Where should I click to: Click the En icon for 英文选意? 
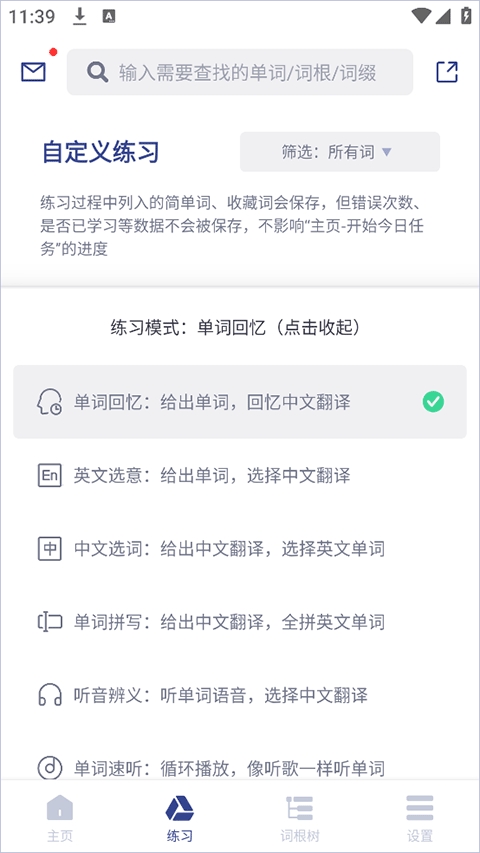[50, 475]
